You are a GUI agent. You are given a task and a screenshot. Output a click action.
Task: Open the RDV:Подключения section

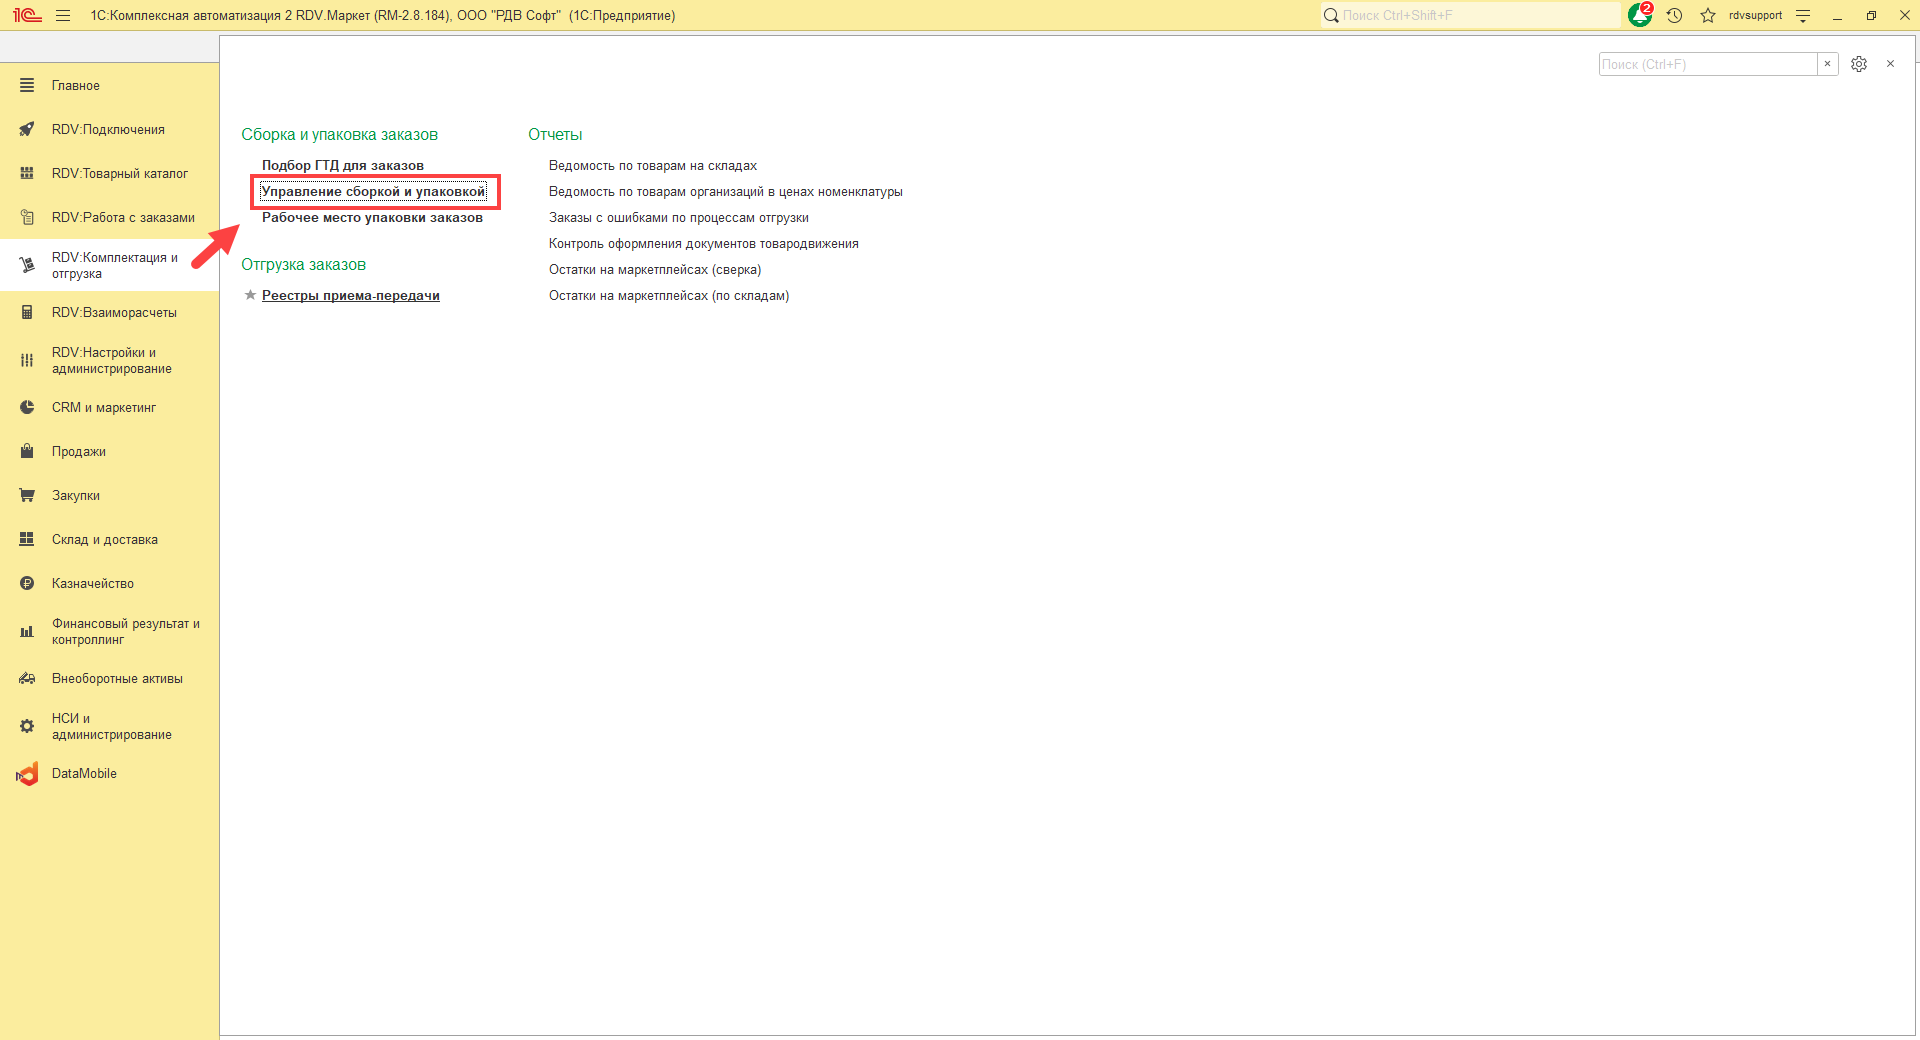tap(108, 130)
